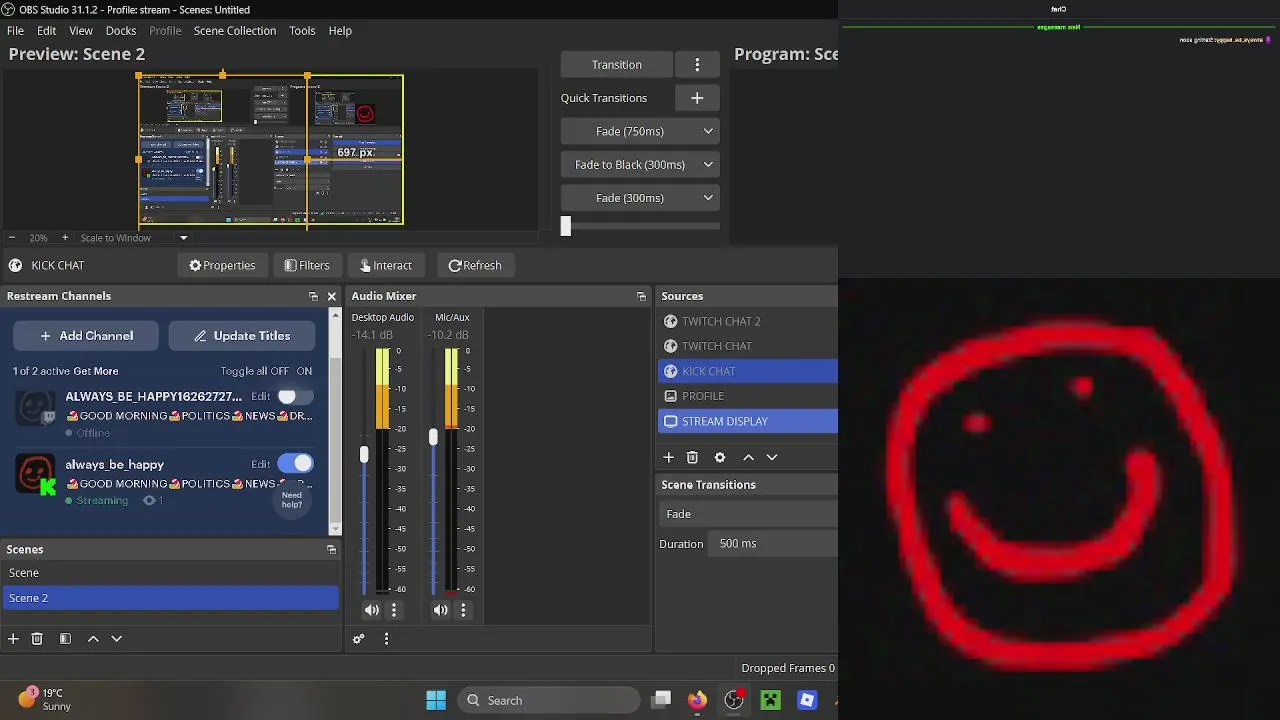Open advanced audio properties gears icon
Screen dimensions: 1280x720
coord(359,639)
